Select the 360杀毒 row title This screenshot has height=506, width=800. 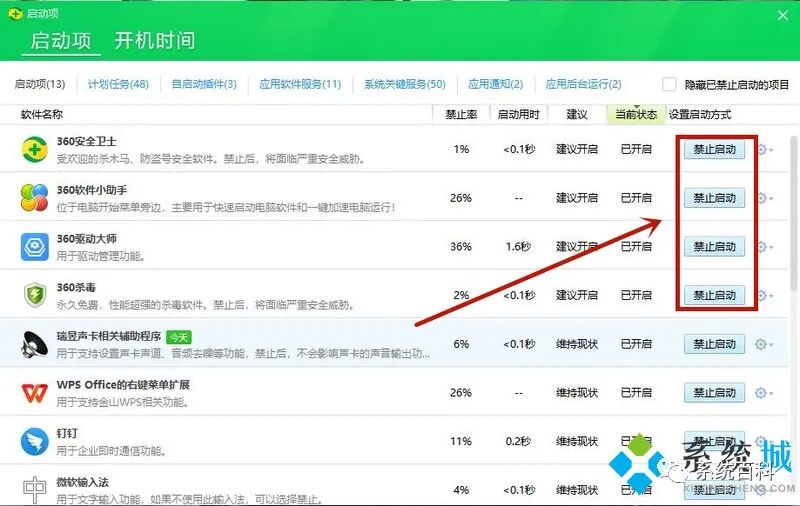(x=76, y=287)
